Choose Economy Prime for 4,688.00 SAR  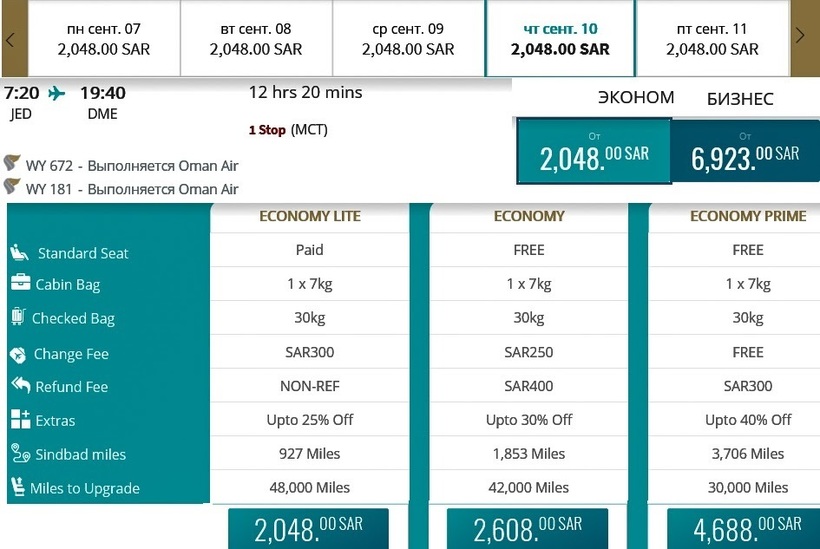click(x=747, y=529)
